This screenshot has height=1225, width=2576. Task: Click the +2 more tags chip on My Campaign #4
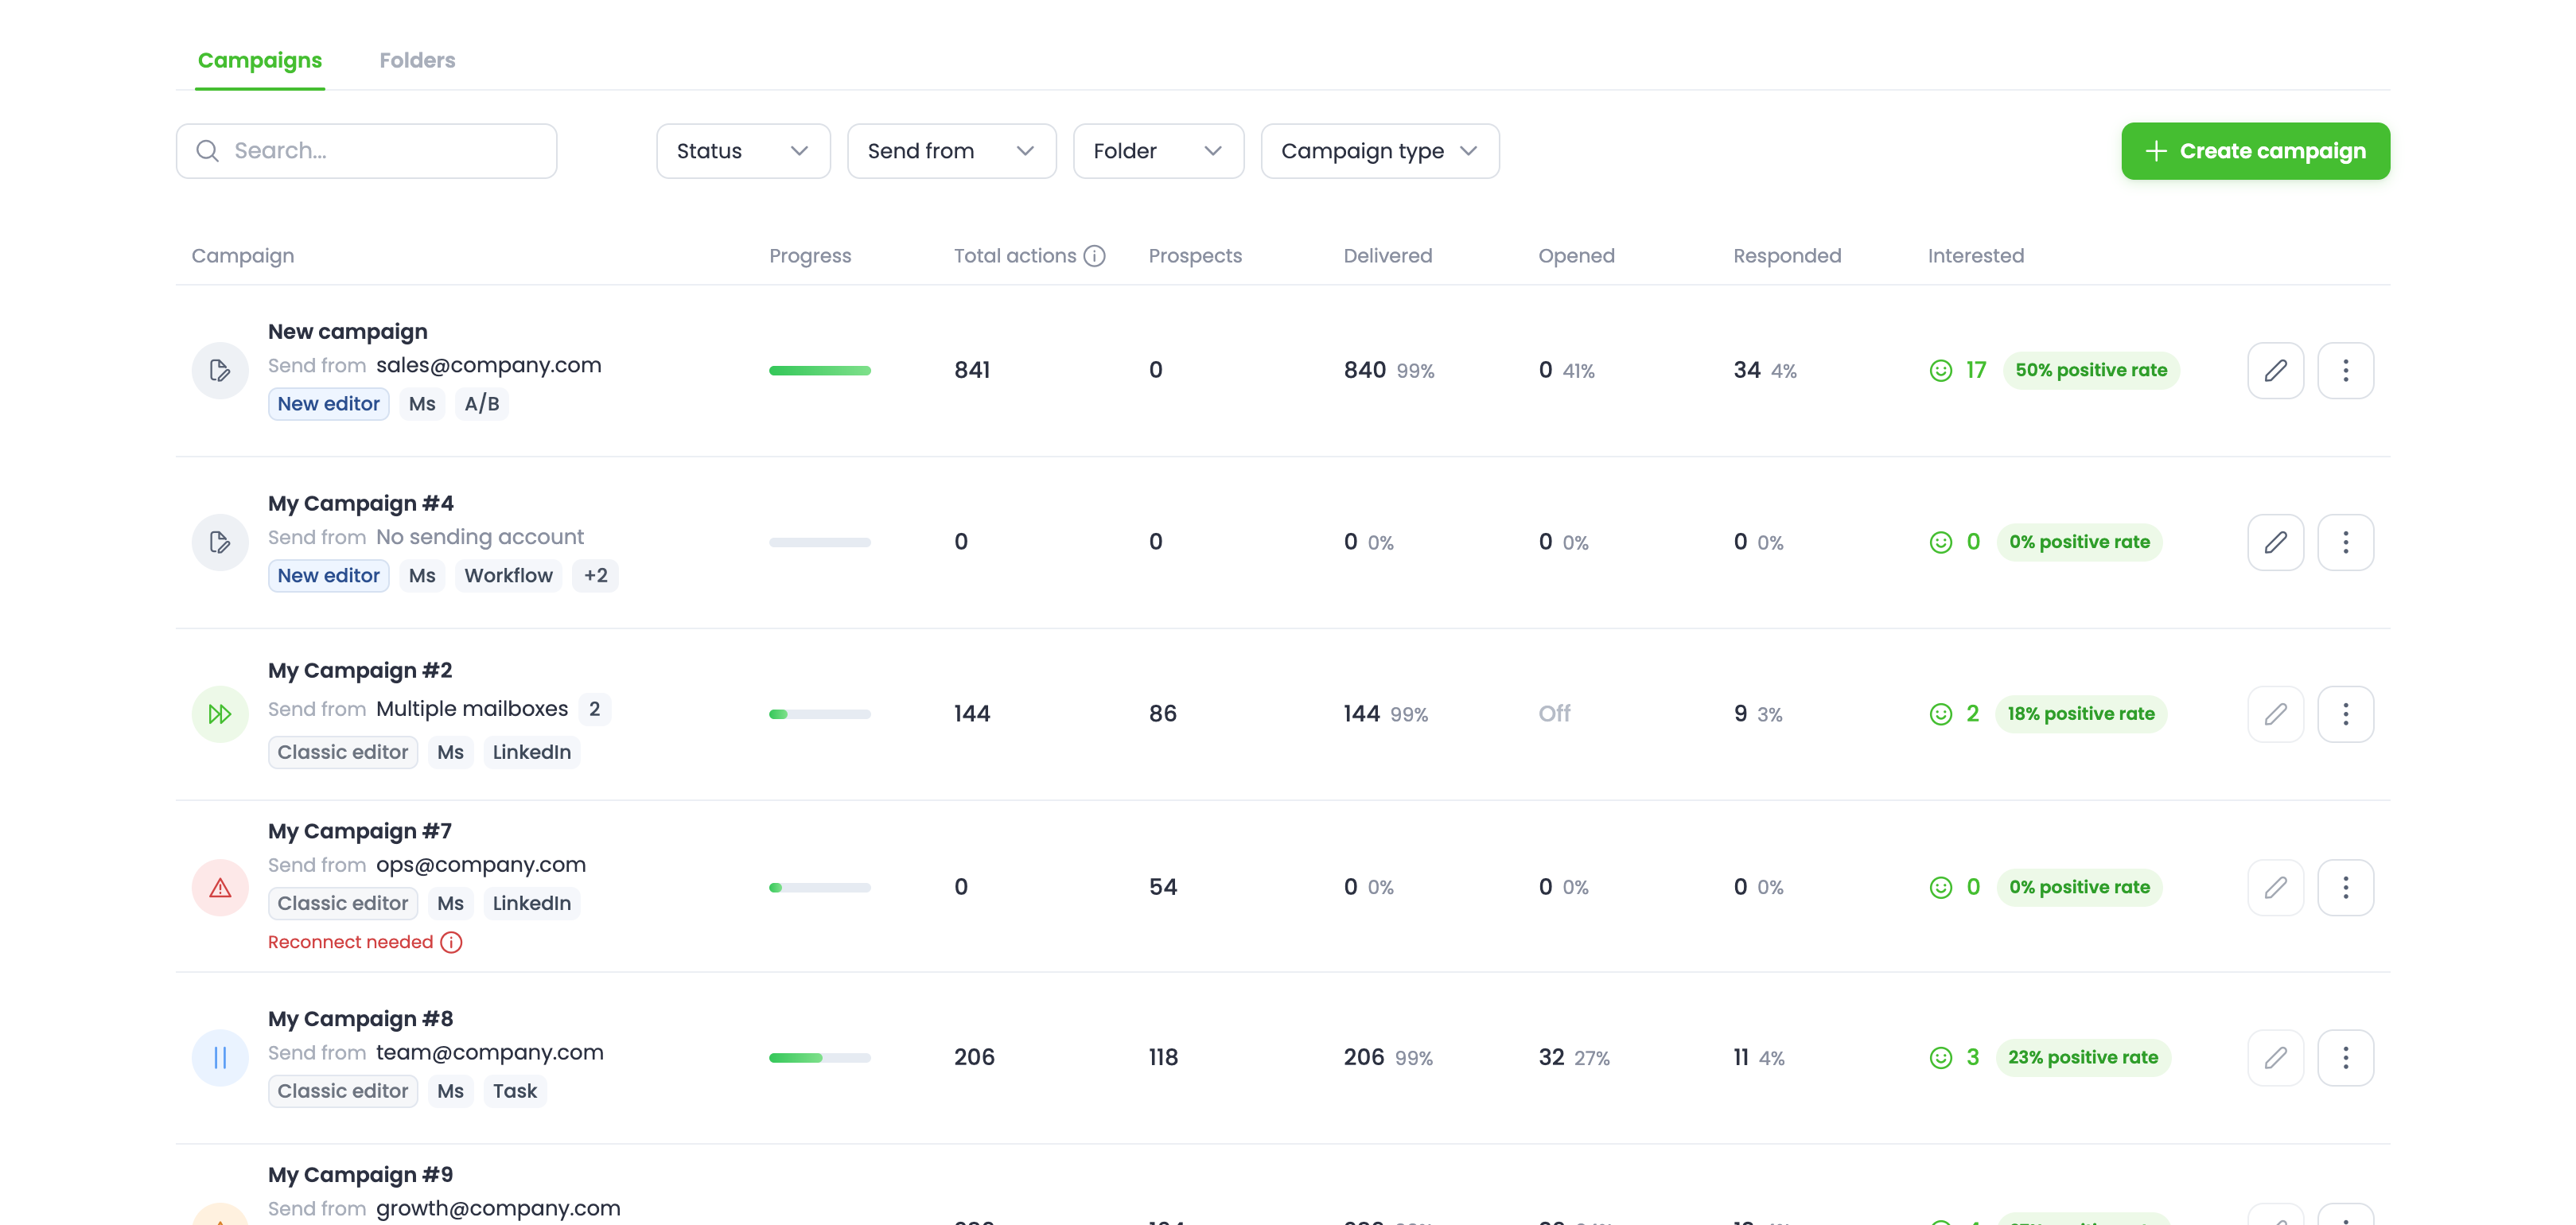(x=595, y=576)
